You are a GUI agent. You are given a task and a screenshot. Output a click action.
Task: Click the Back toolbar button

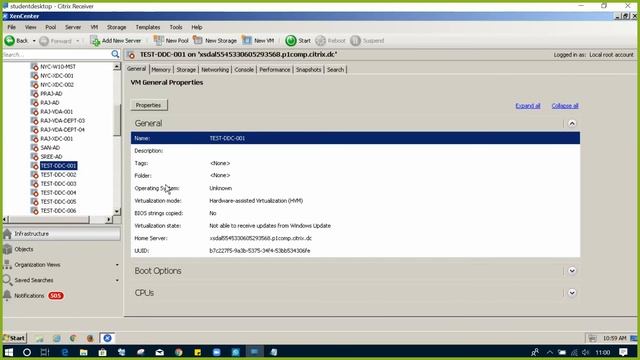[x=16, y=40]
